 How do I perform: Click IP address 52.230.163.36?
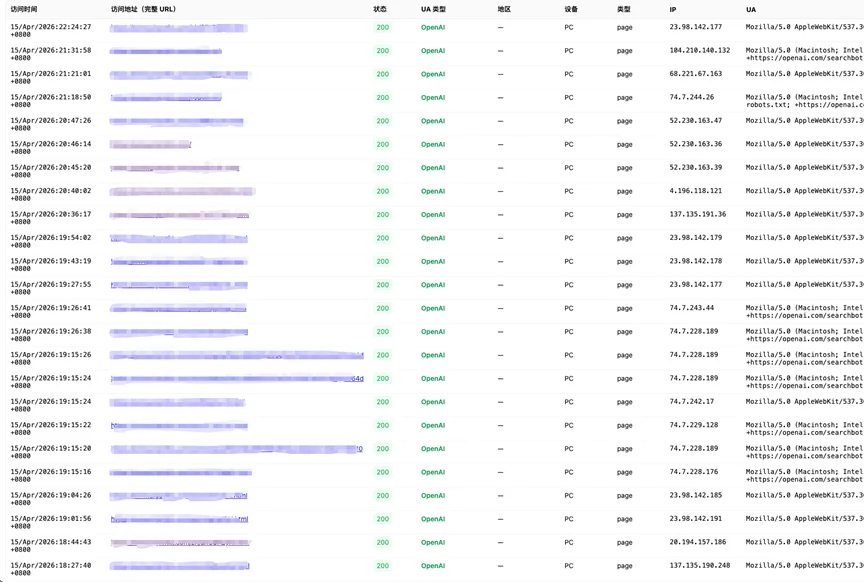[x=695, y=144]
